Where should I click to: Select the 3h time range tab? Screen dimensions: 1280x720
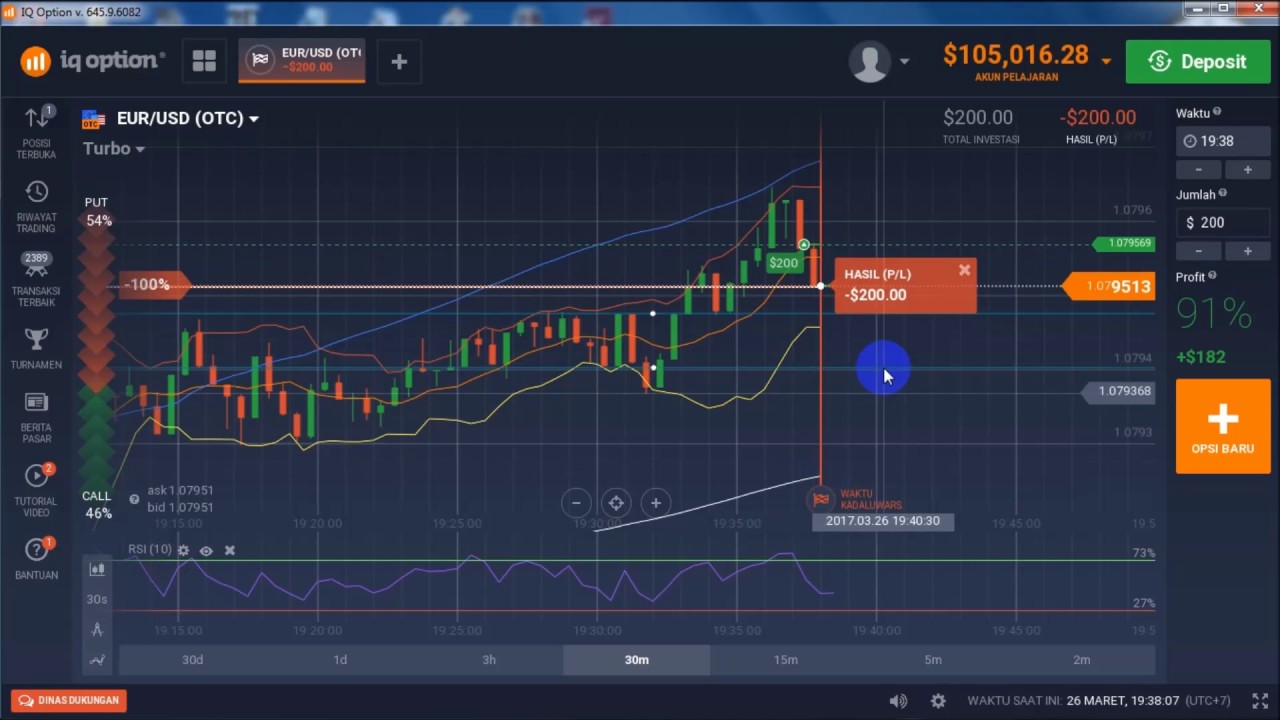489,660
